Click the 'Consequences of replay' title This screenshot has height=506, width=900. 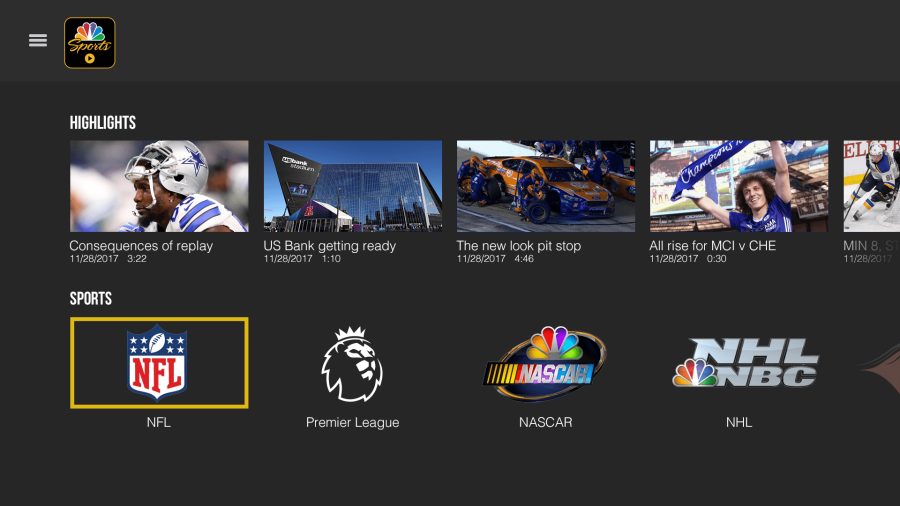[141, 246]
